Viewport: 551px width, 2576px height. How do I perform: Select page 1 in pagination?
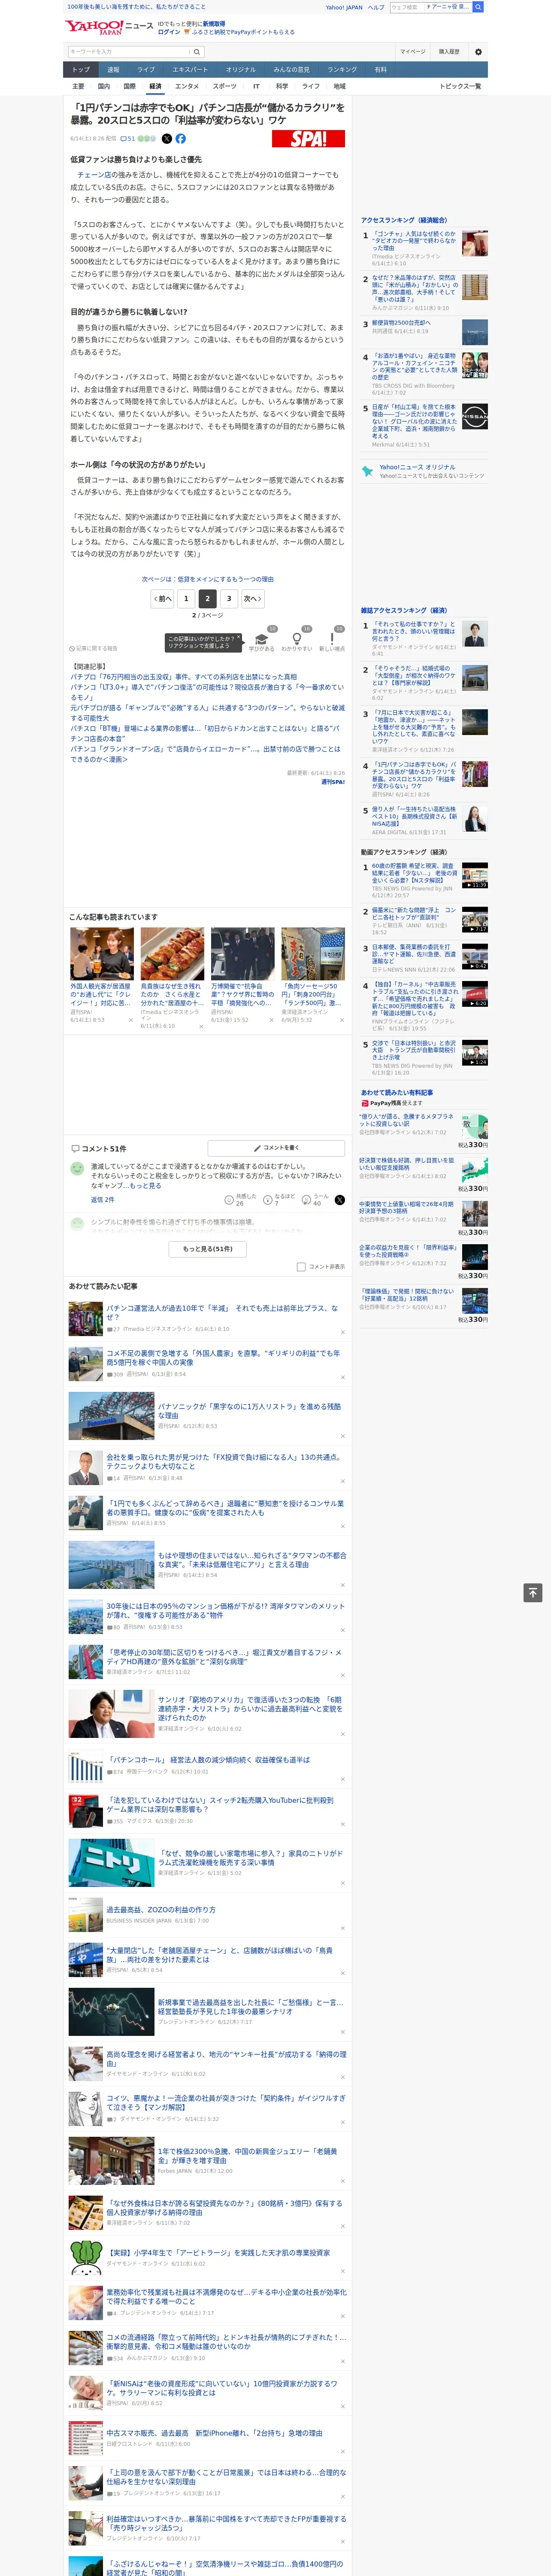tap(186, 599)
